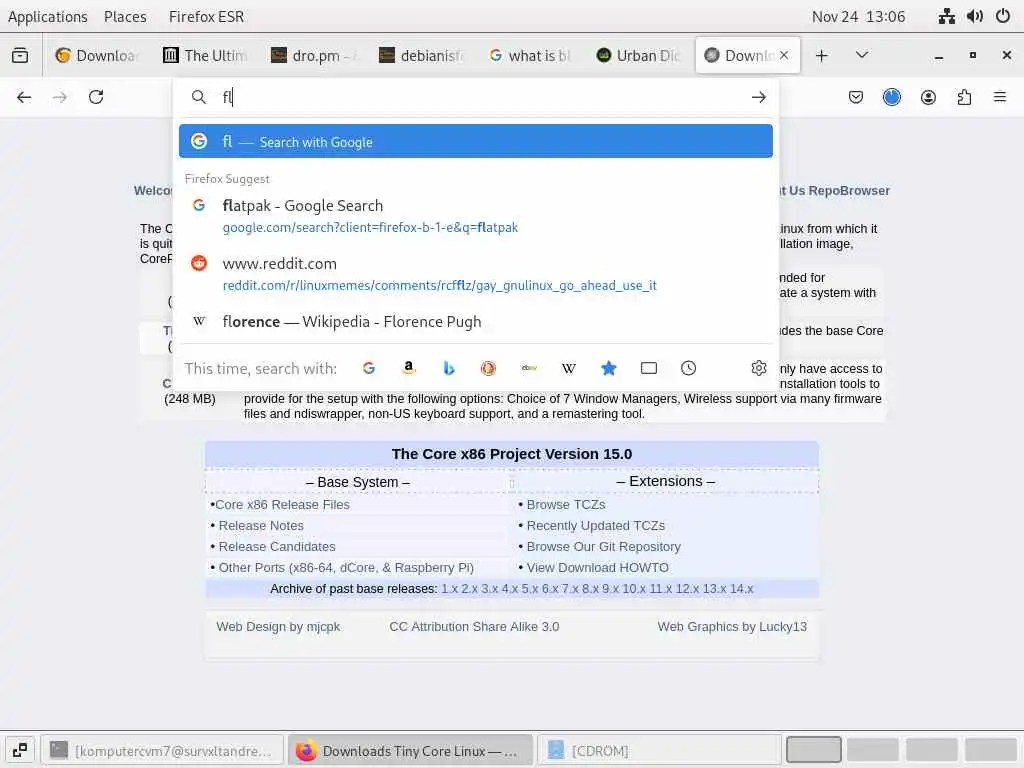Switch to the 'what is bl' Google tab
1024x768 pixels.
click(x=530, y=56)
